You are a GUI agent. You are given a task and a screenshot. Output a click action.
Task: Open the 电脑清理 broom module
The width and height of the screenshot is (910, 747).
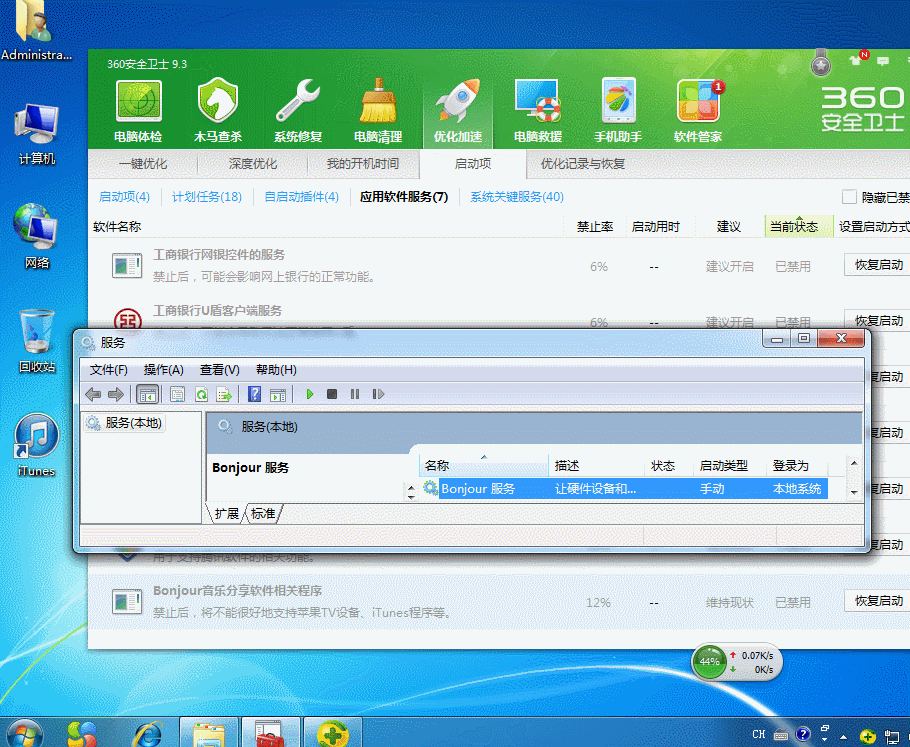click(378, 111)
